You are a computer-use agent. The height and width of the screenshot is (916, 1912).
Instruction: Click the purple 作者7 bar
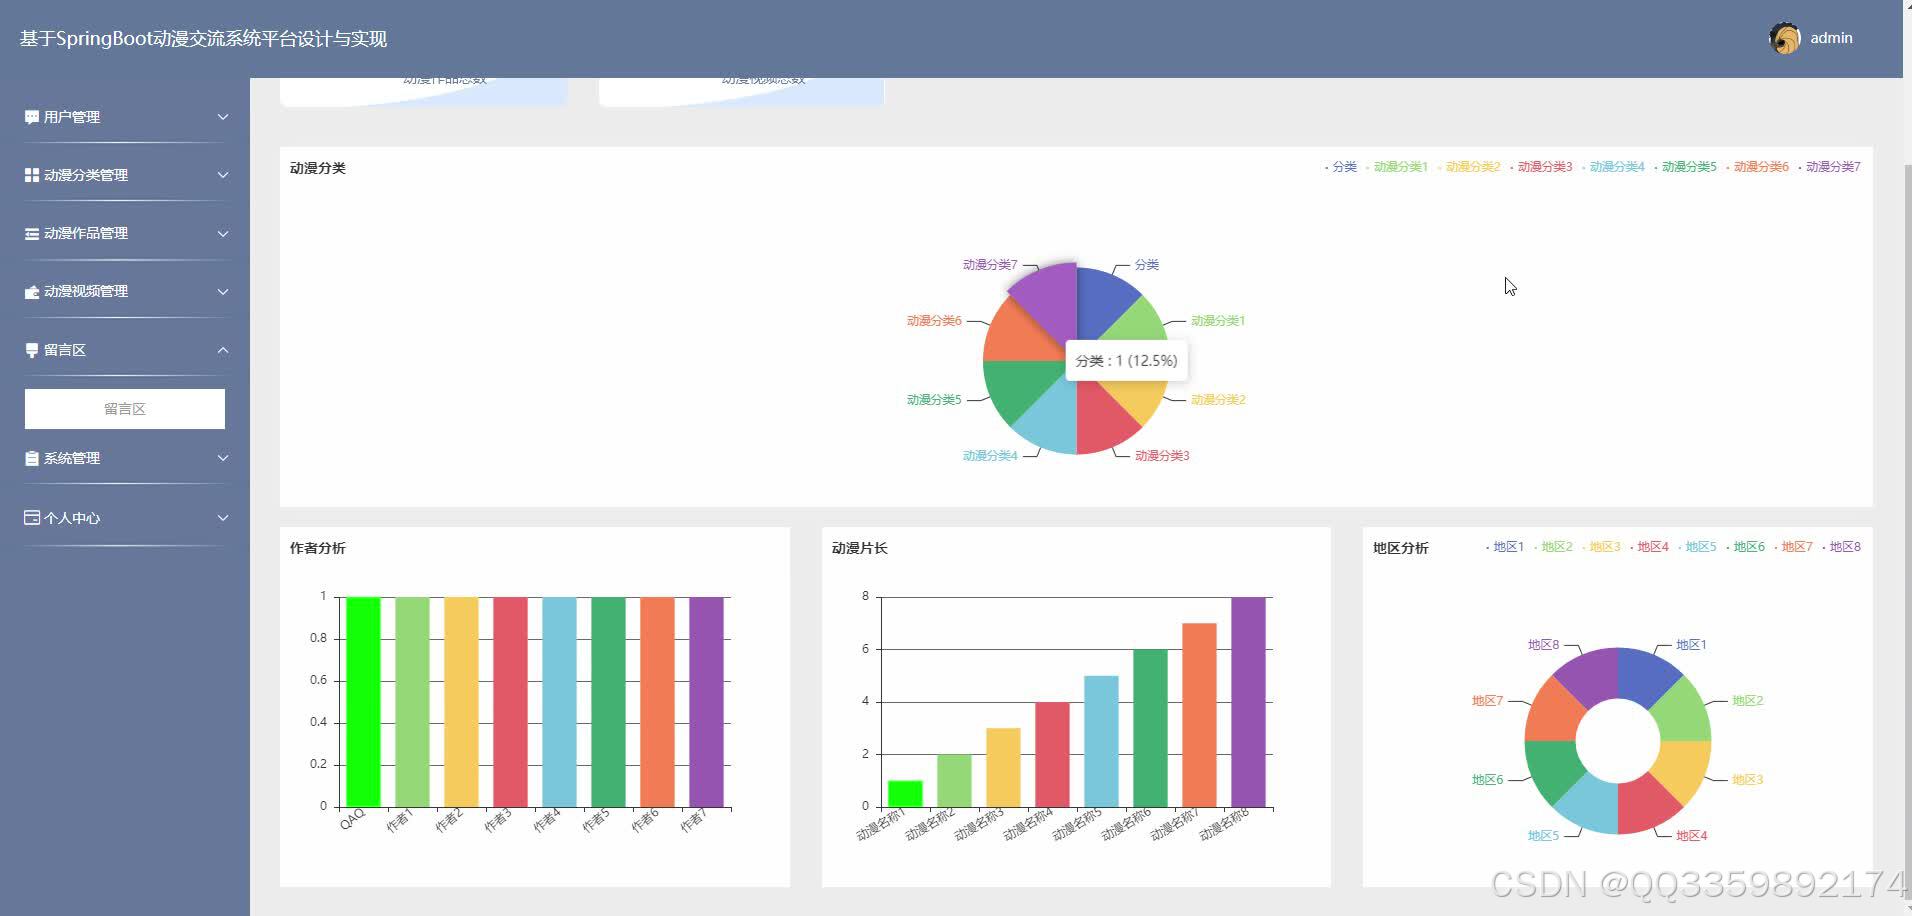[x=706, y=702]
